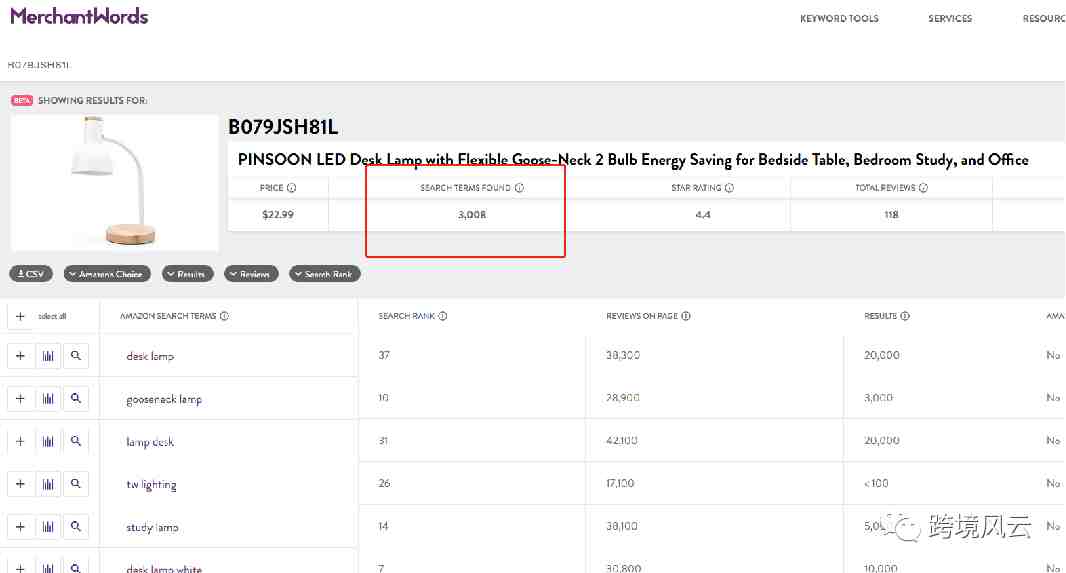
Task: Download results with the CSV button
Action: point(31,274)
